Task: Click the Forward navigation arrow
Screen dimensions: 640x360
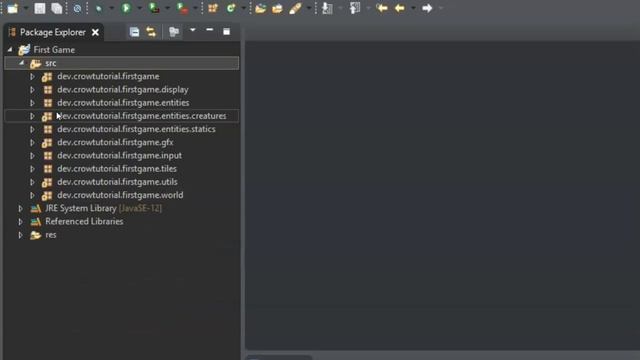Action: 427,8
